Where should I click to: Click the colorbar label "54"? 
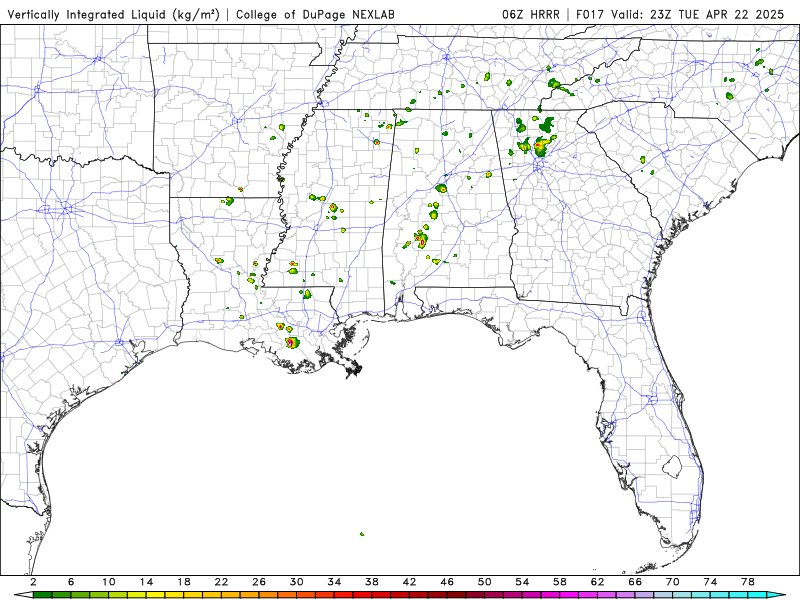[522, 582]
